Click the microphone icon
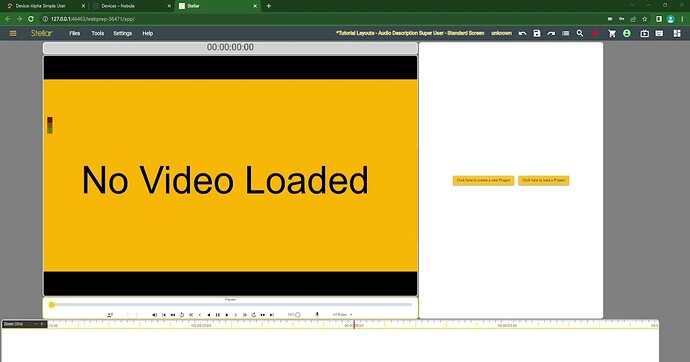This screenshot has height=362, width=690. click(x=317, y=314)
